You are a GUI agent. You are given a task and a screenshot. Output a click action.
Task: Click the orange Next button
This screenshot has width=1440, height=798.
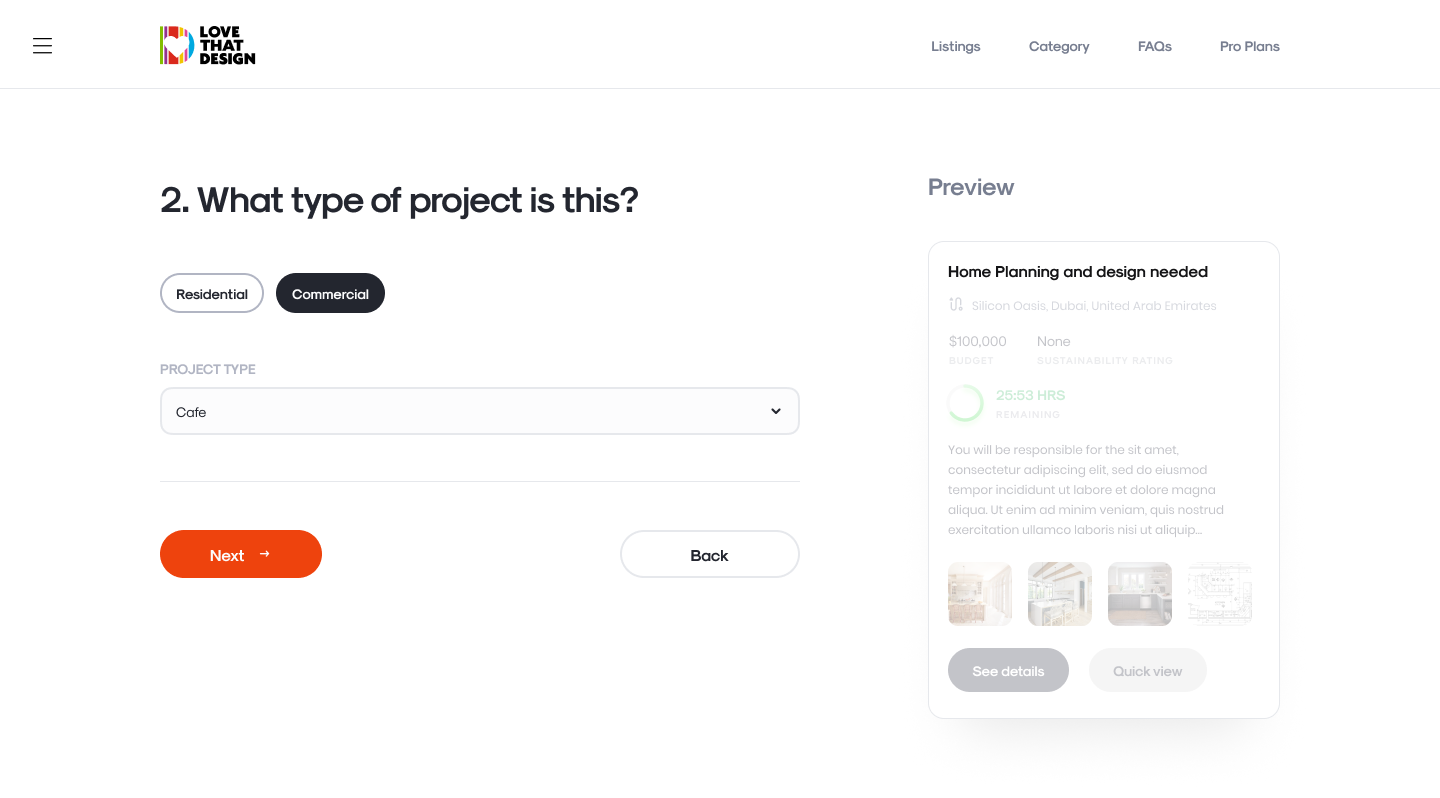[241, 554]
